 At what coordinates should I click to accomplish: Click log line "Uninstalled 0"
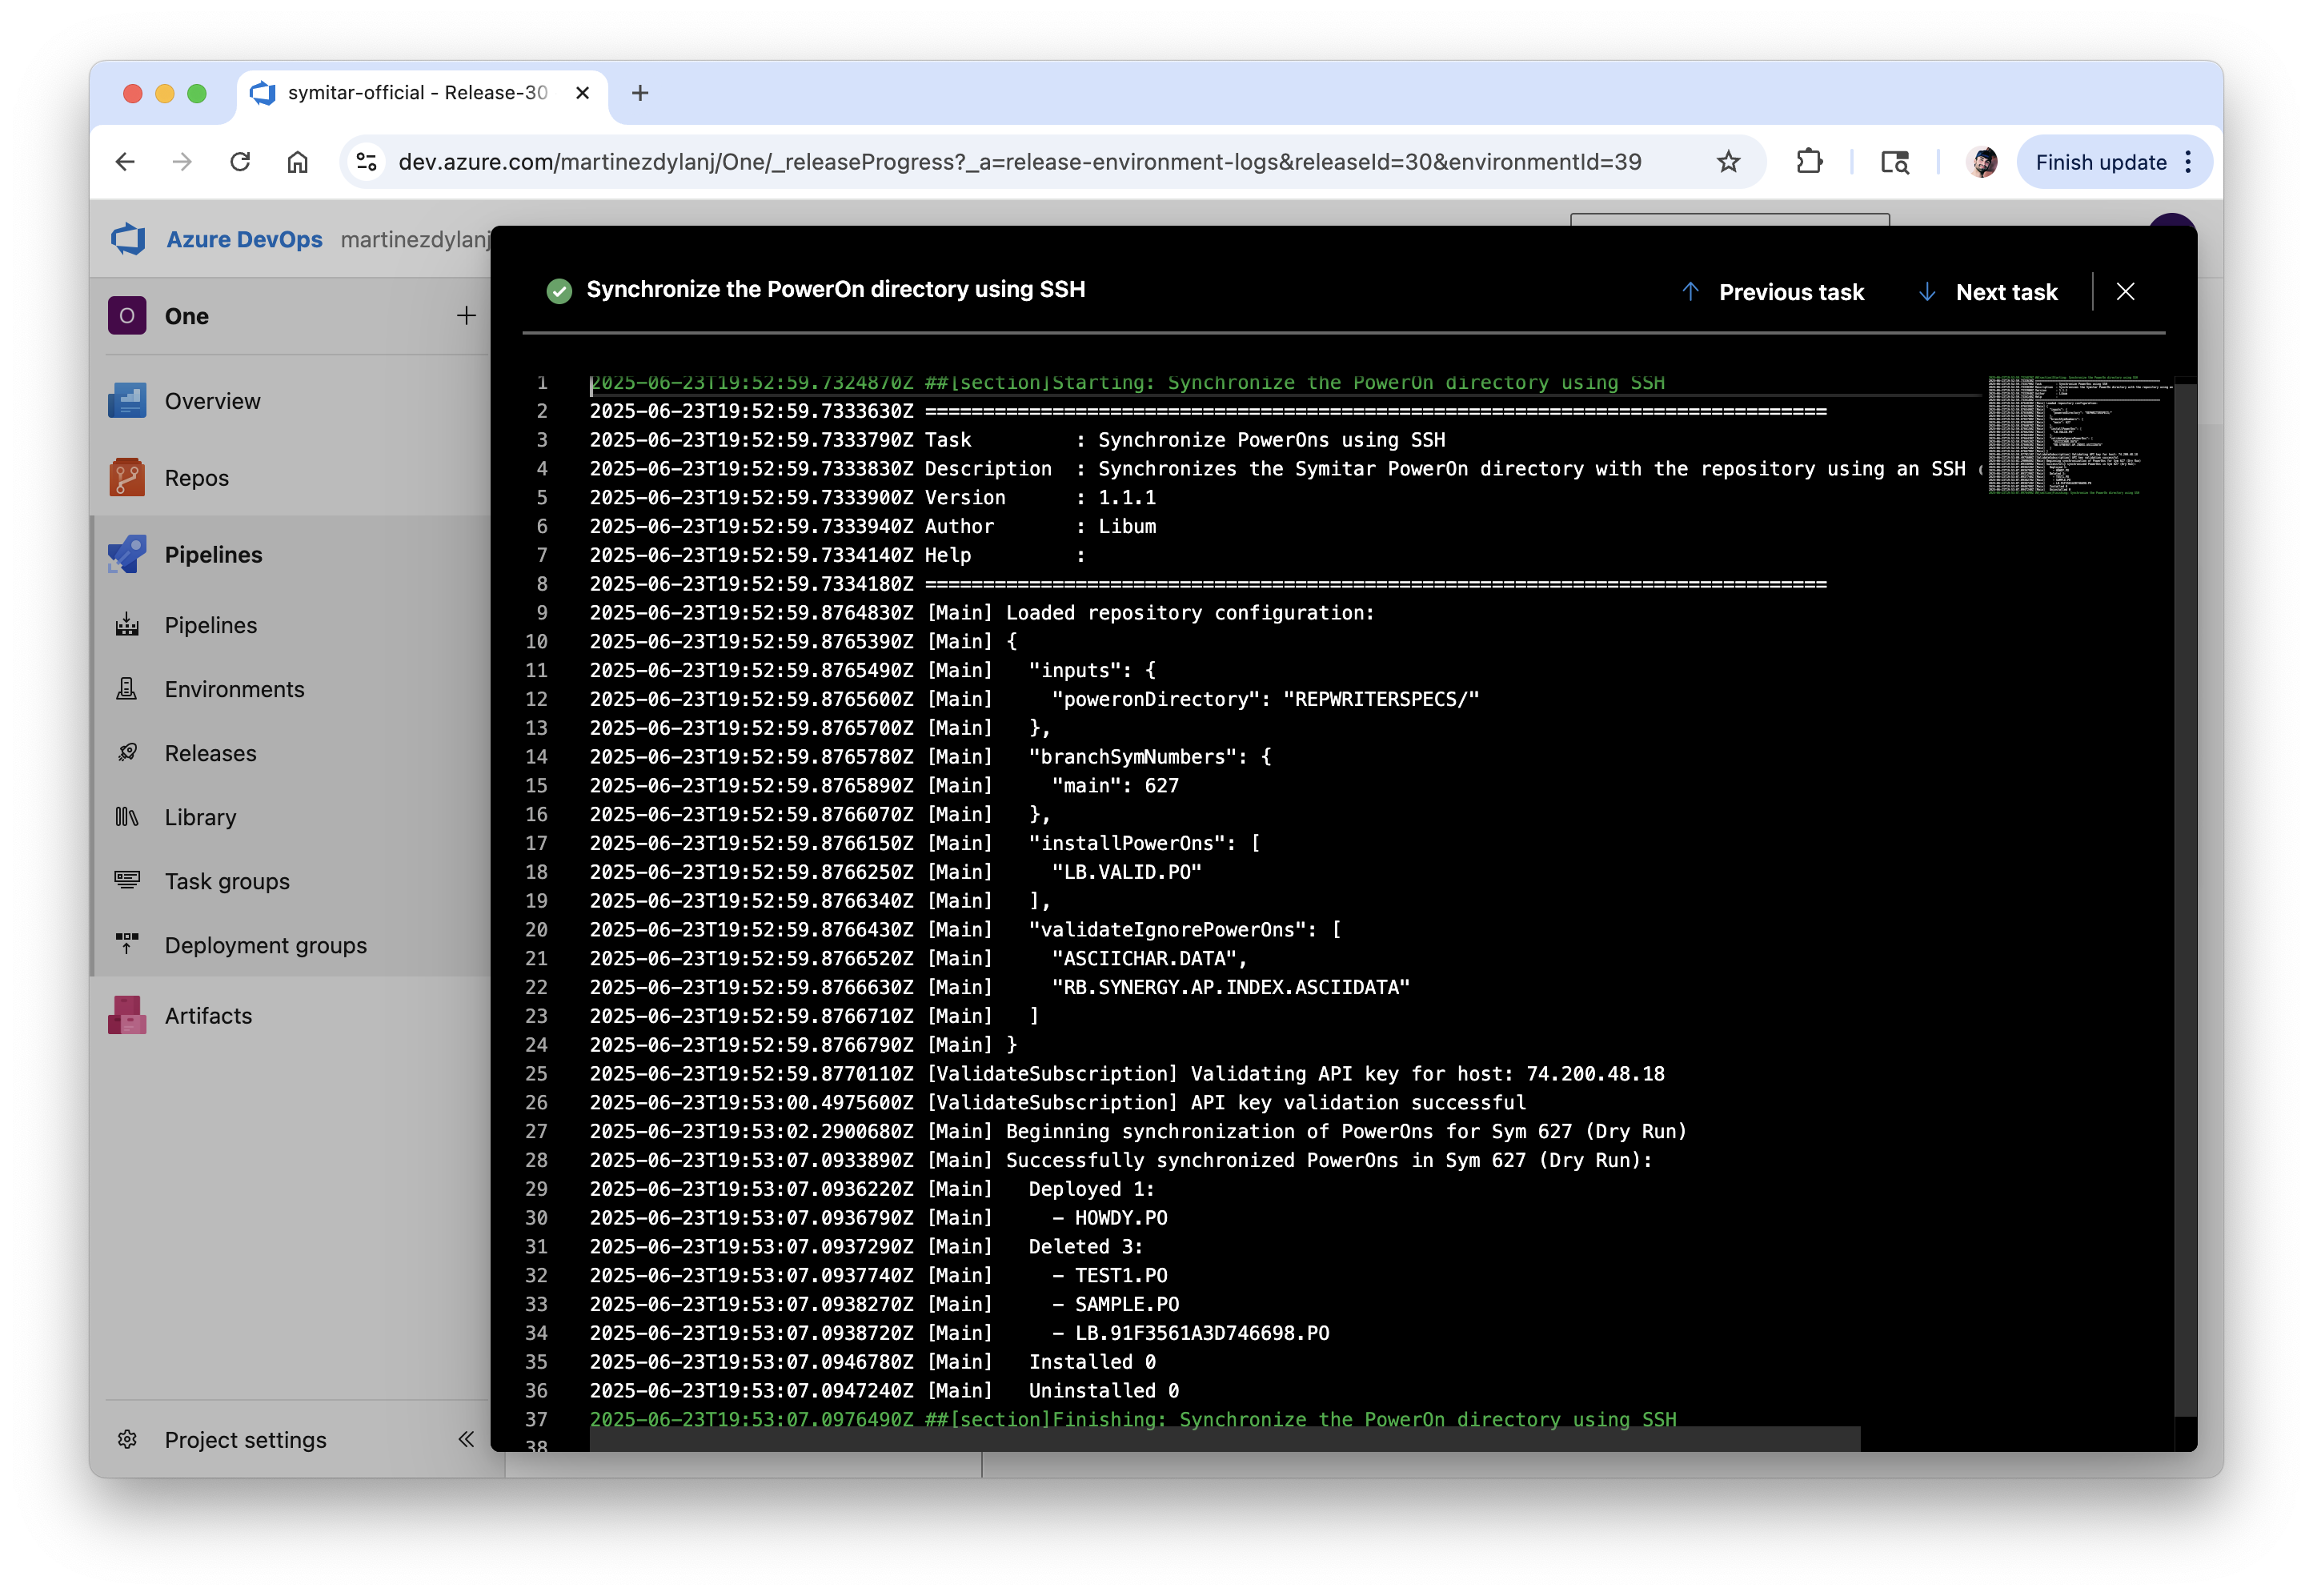coord(885,1390)
